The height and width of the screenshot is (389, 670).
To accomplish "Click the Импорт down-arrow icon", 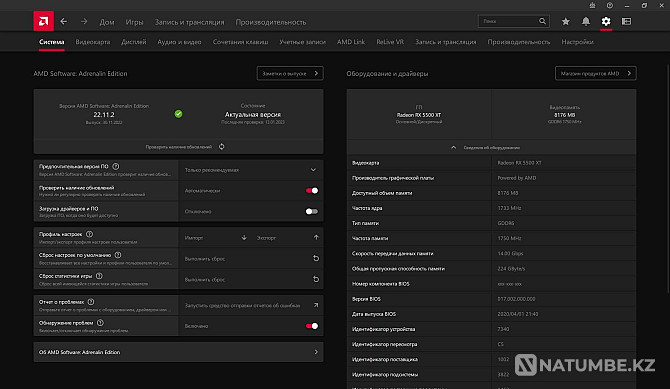I will [x=244, y=238].
